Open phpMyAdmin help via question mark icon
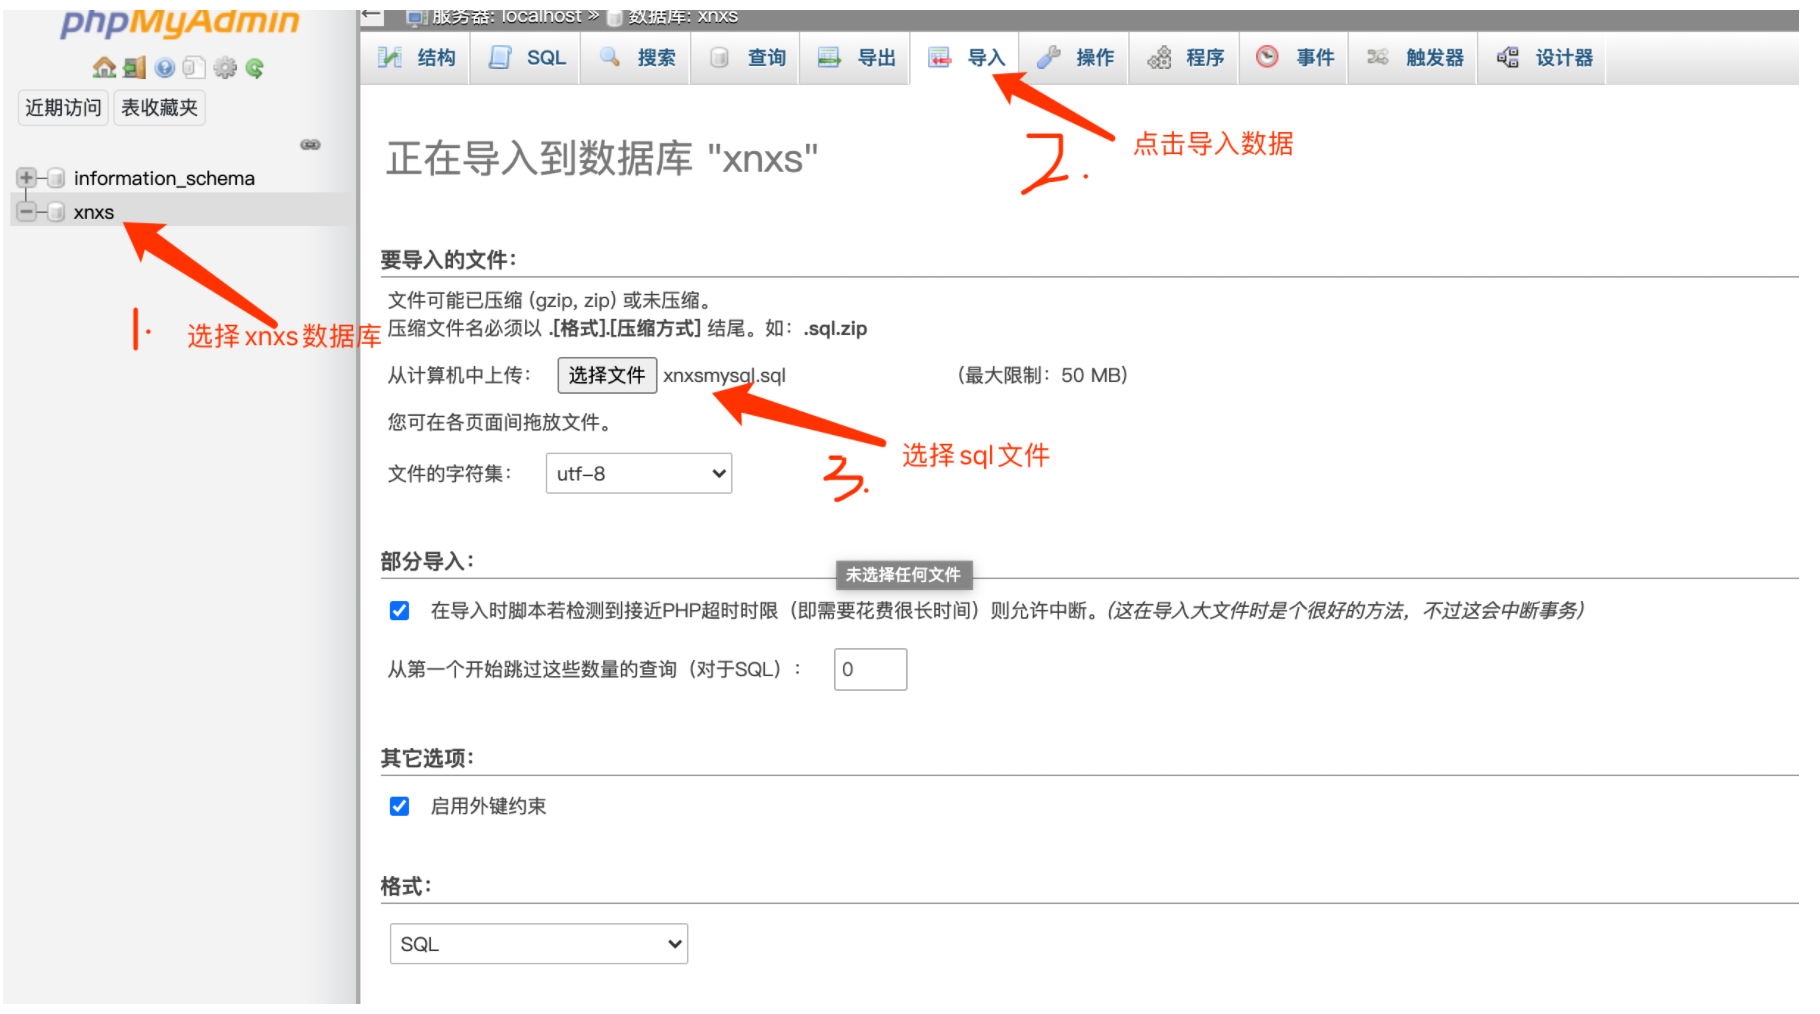Screen dimensions: 1820x1014 164,67
